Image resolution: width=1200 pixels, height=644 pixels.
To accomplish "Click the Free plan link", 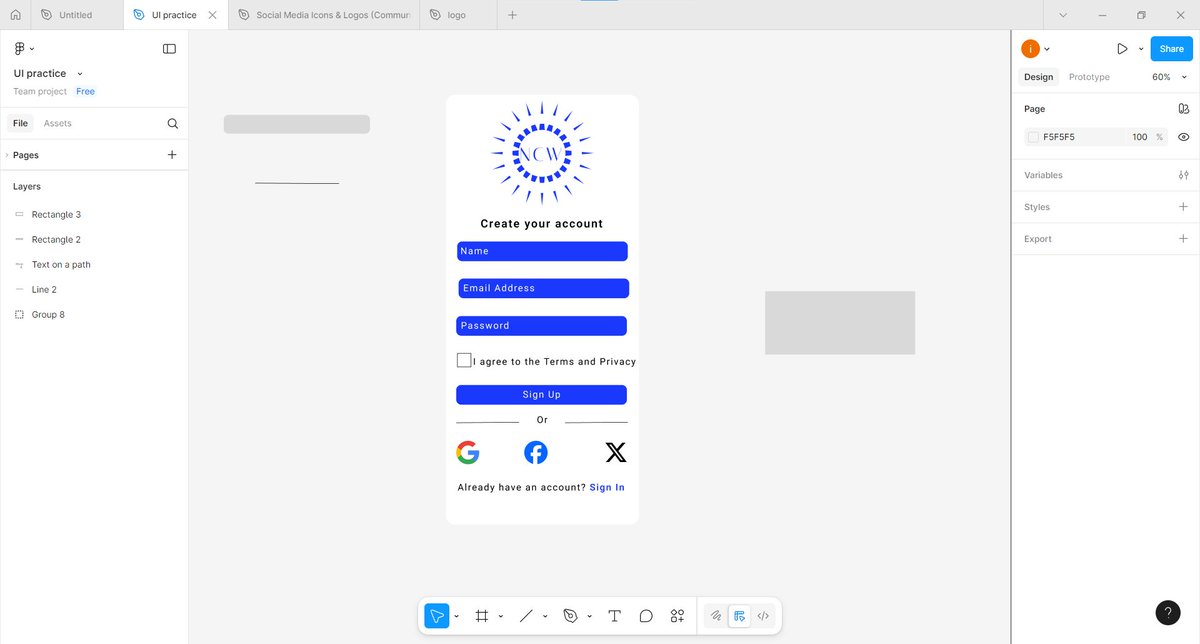I will pos(86,91).
